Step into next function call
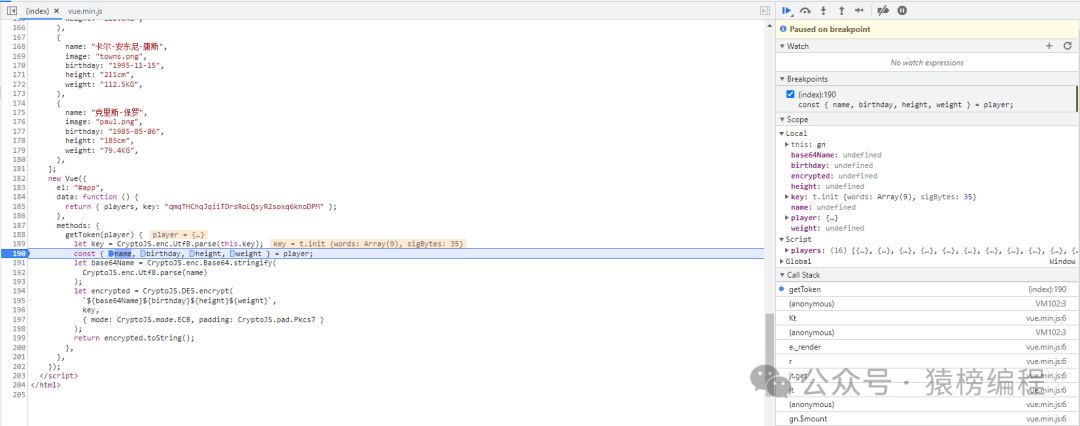The width and height of the screenshot is (1080, 426). click(x=824, y=10)
